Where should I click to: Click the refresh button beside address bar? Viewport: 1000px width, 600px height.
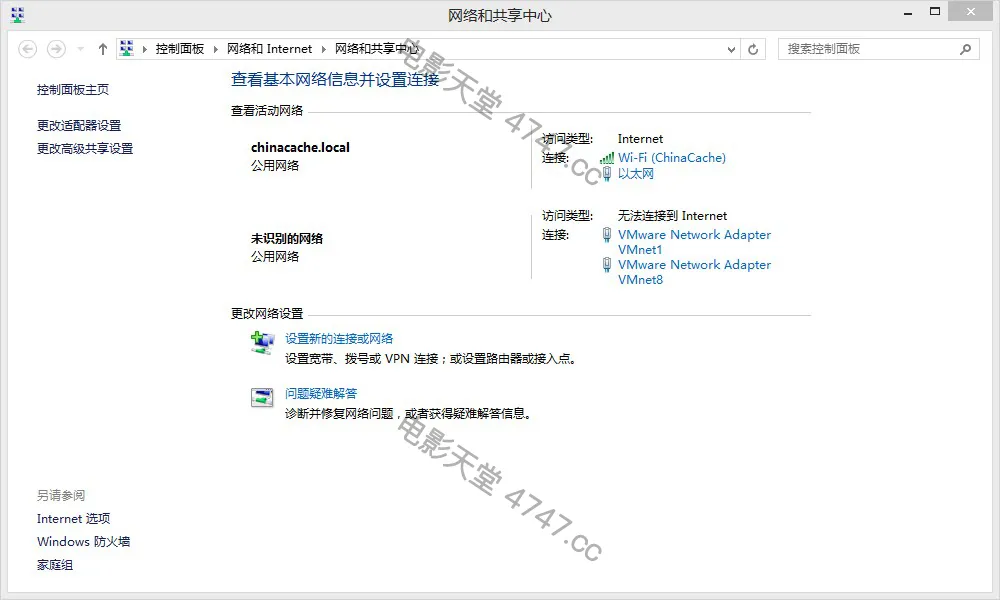(754, 49)
